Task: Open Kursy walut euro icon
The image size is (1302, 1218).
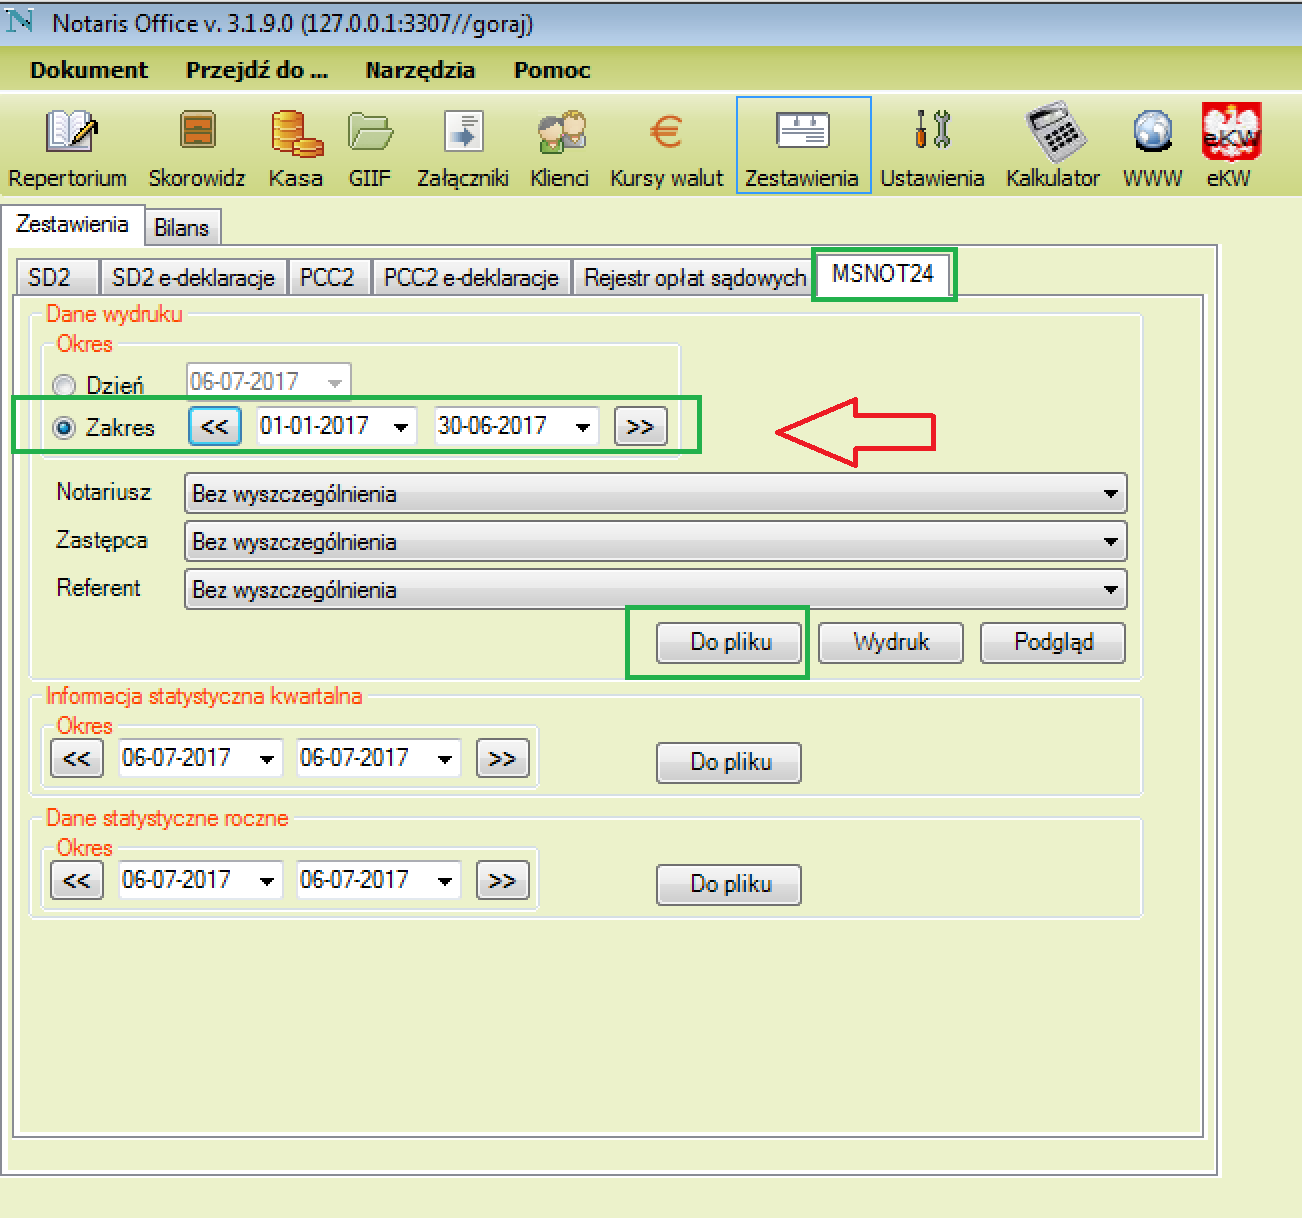Action: 666,131
